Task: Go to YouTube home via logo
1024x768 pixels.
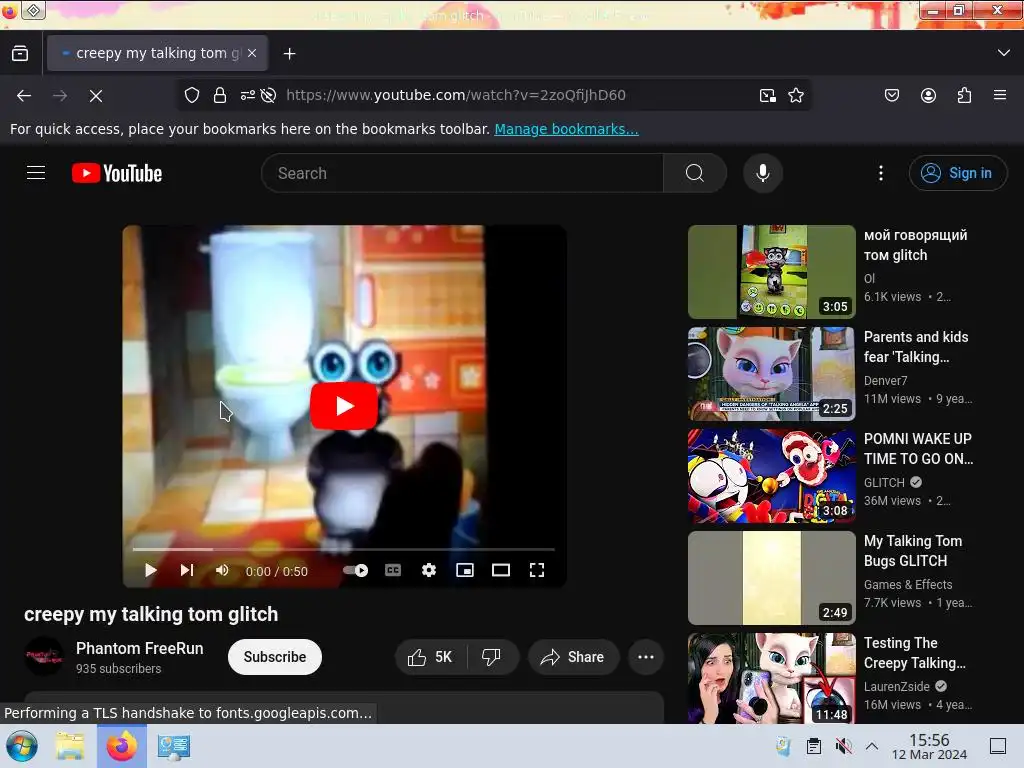Action: tap(117, 173)
